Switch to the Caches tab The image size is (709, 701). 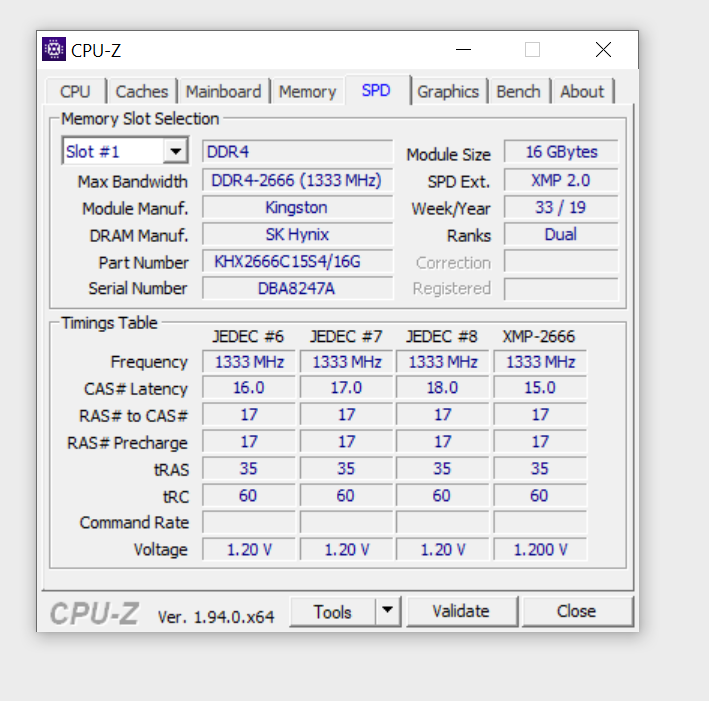142,91
